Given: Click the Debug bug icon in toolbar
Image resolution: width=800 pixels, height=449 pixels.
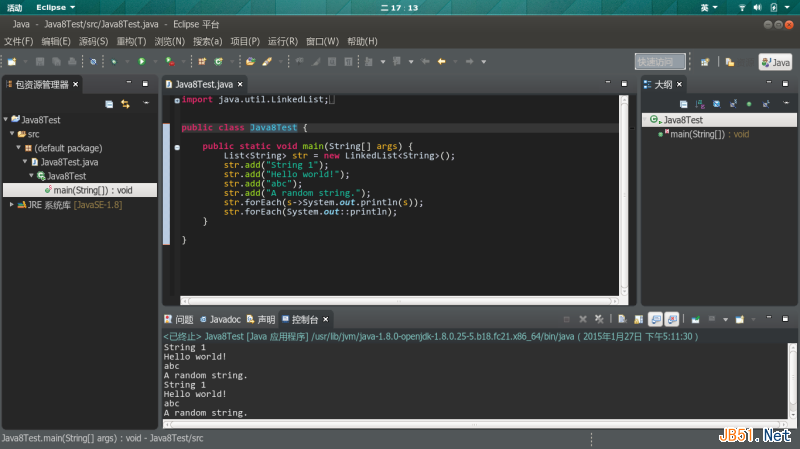Looking at the screenshot, I should click(114, 62).
